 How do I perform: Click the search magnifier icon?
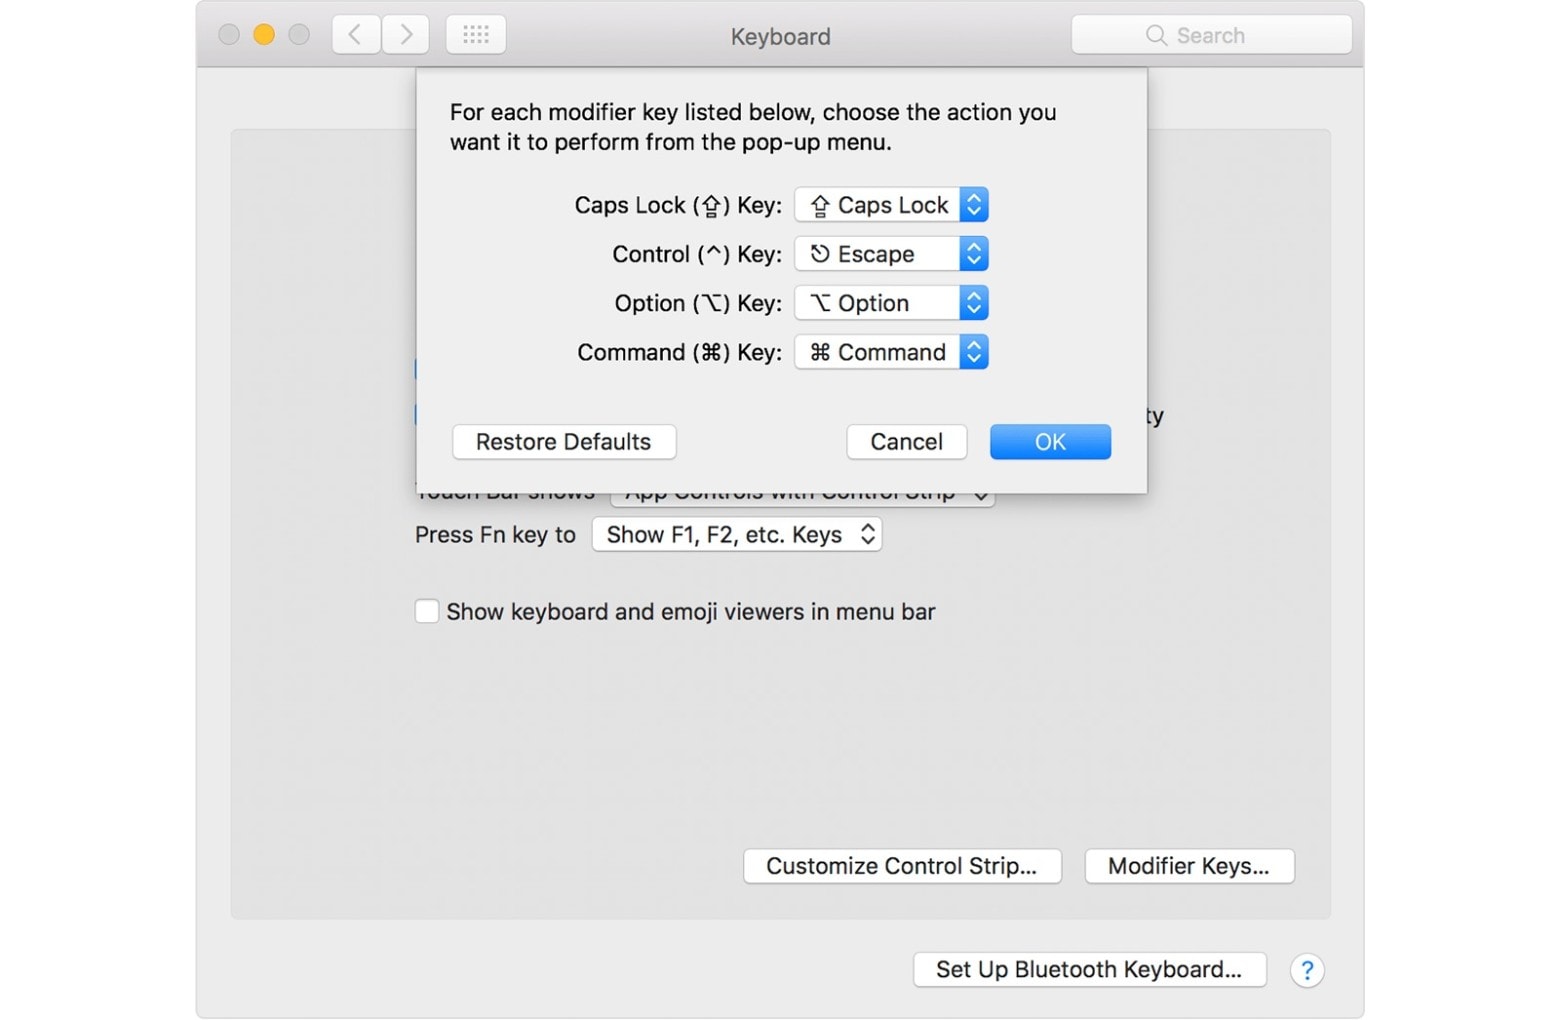(x=1155, y=34)
